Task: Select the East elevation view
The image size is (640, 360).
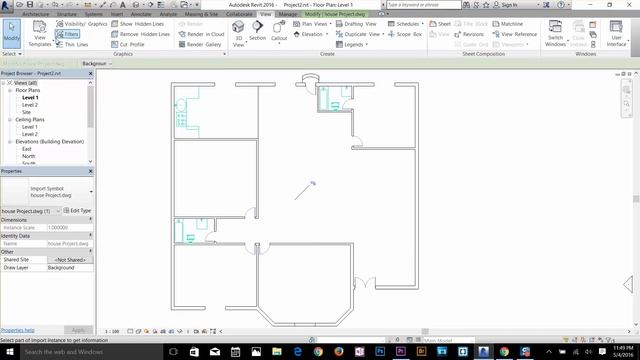Action: pos(27,149)
